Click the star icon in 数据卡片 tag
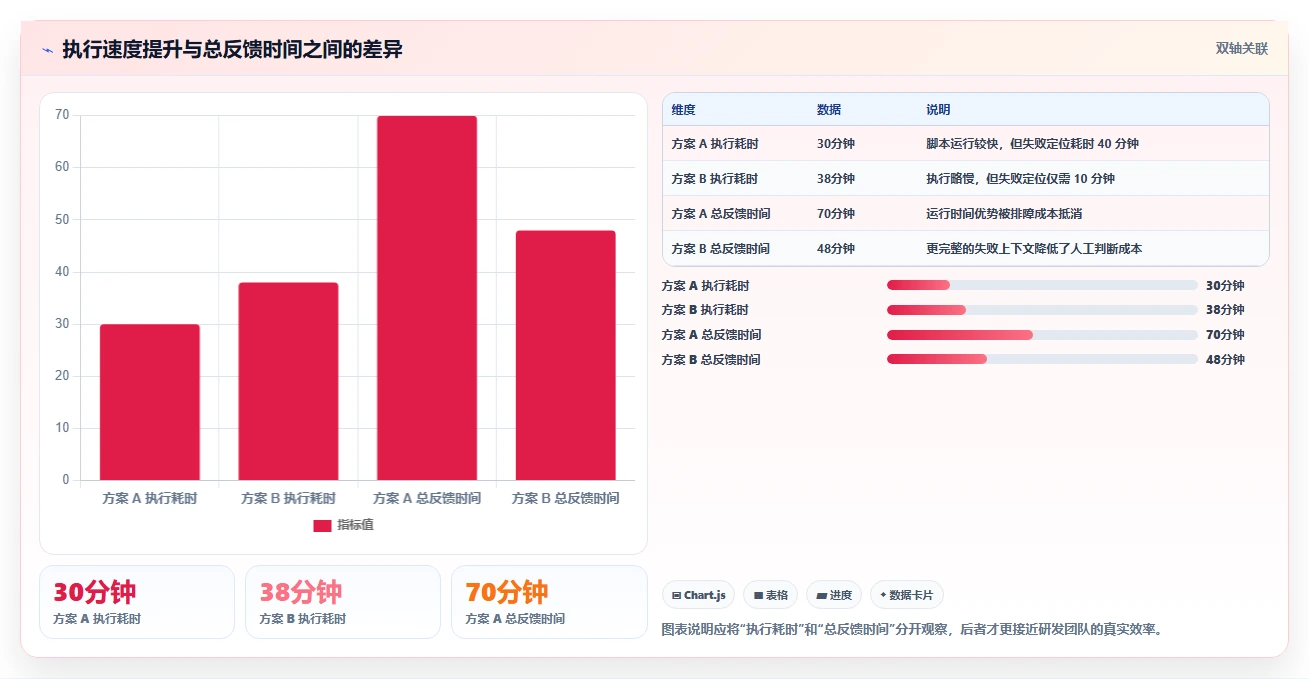Screen dimensions: 1309x679 tap(883, 595)
